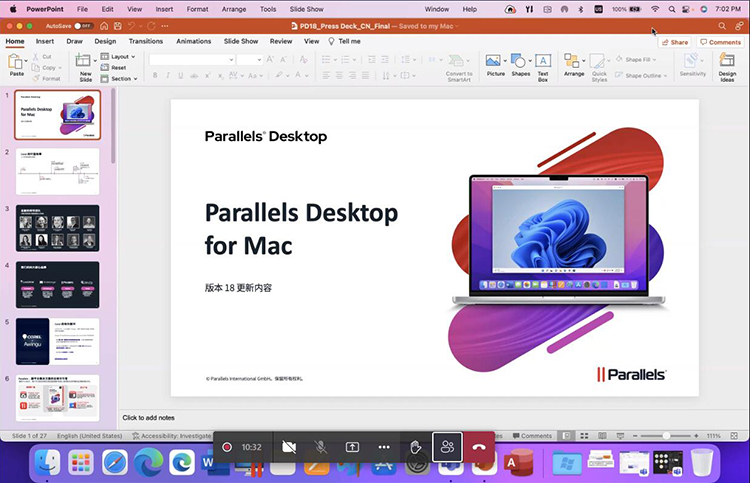Open Microsoft Access from the Dock
The height and width of the screenshot is (483, 750).
(519, 462)
